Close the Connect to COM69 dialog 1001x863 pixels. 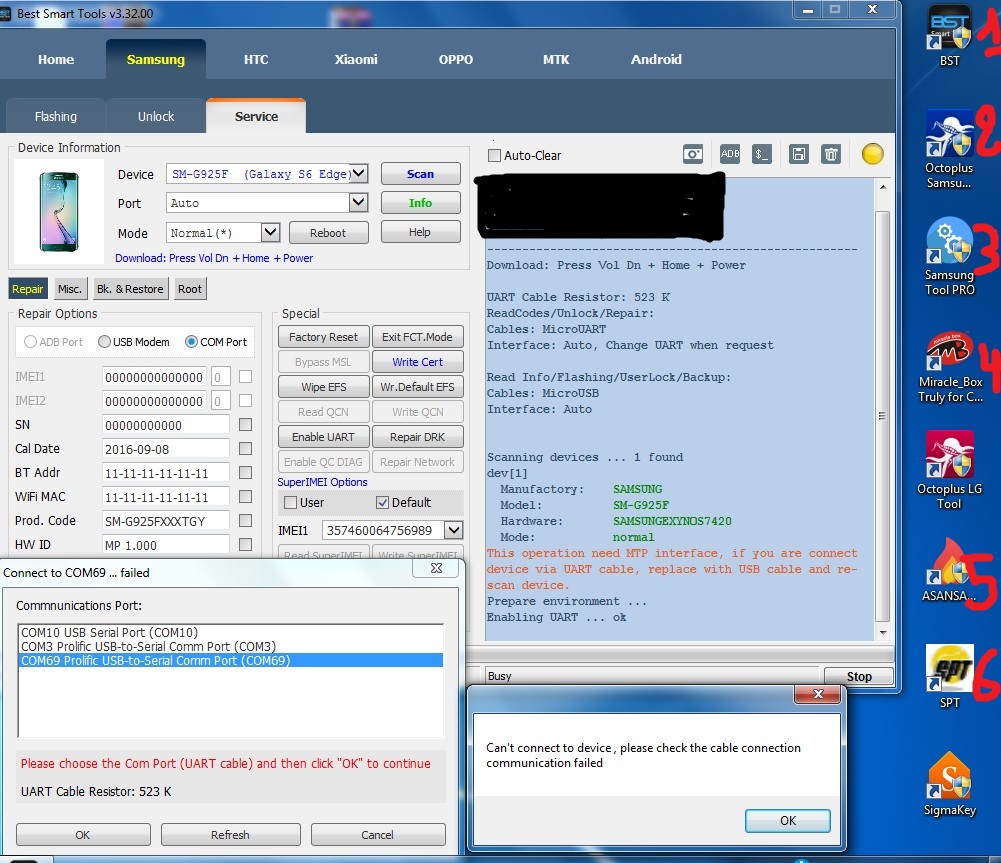click(x=436, y=568)
